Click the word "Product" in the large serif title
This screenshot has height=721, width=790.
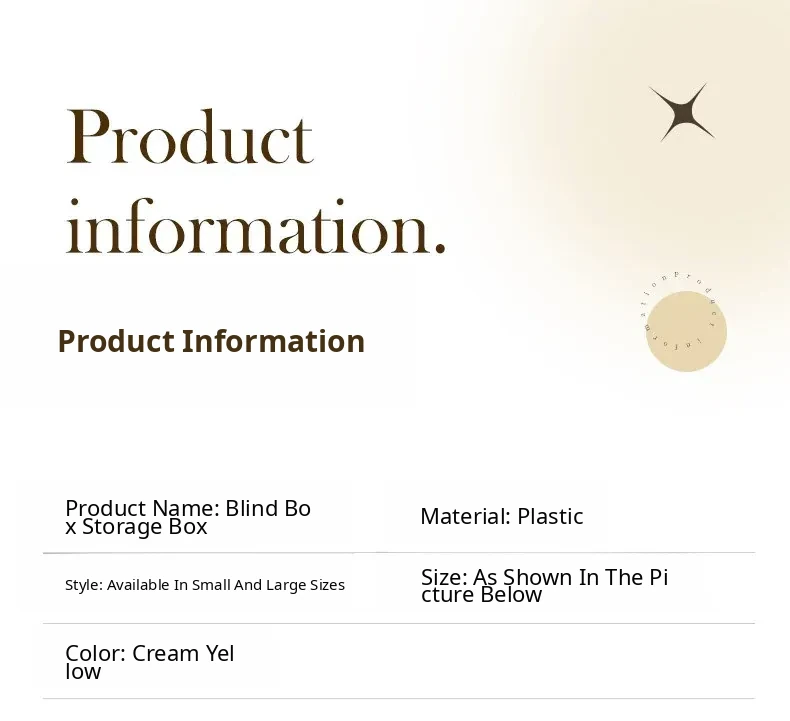tap(190, 138)
